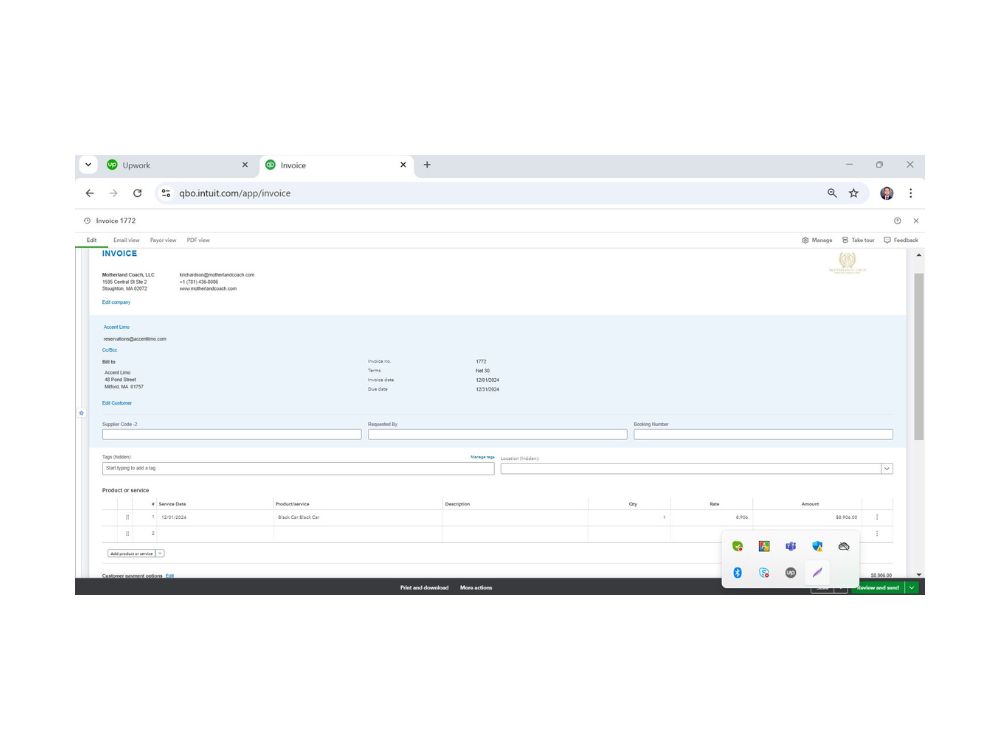Click the Add product or service button

click(131, 554)
